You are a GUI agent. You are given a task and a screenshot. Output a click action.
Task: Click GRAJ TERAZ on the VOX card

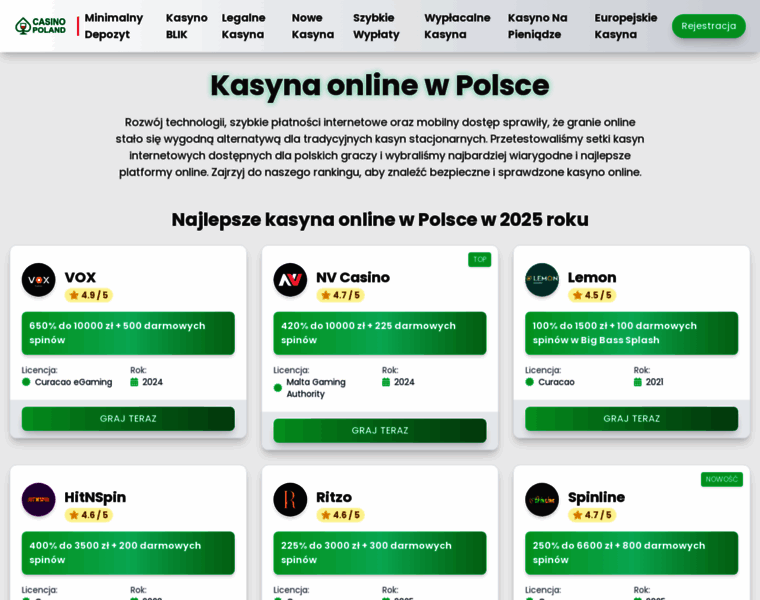click(128, 419)
